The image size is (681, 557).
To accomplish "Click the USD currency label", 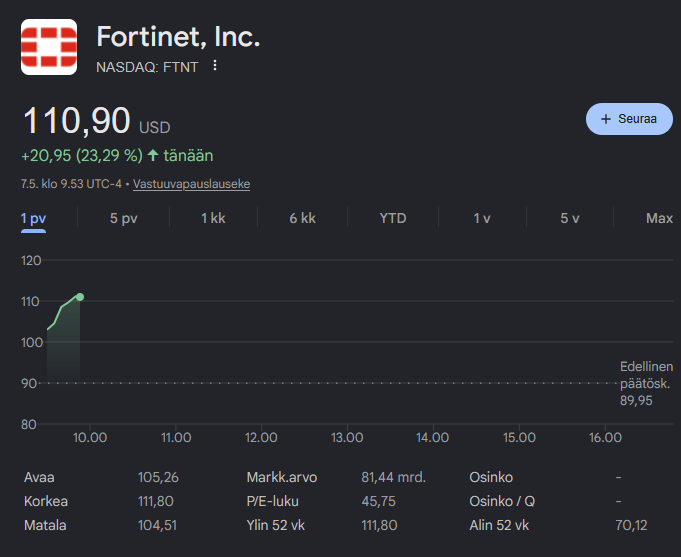I will (155, 127).
